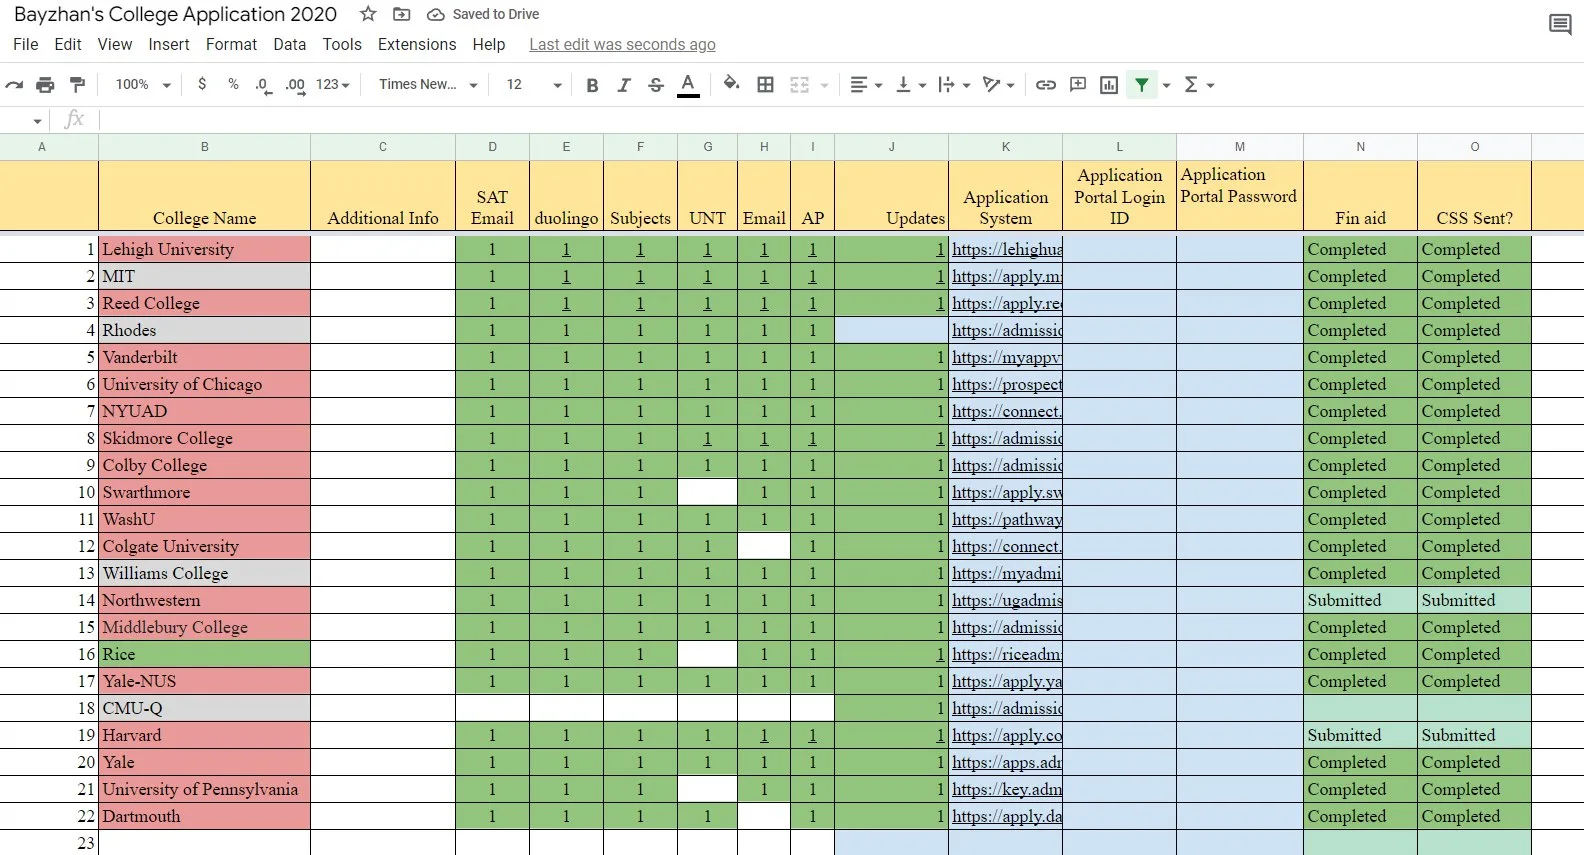
Task: Open the Format menu
Action: click(231, 44)
